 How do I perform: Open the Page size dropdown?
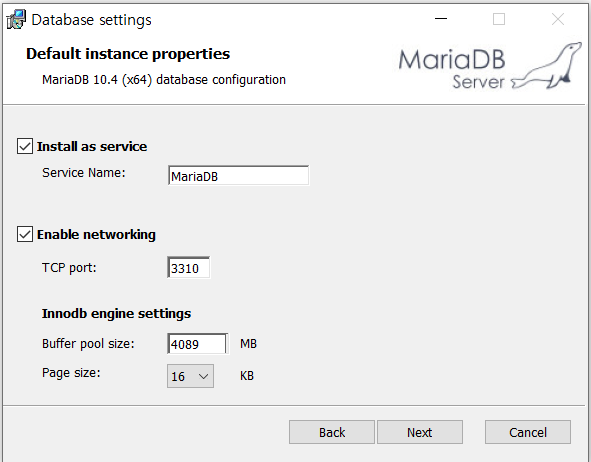click(190, 376)
